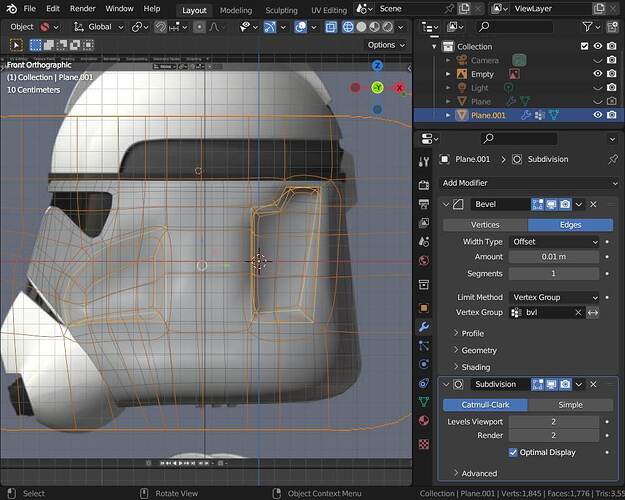Toggle Bevel modifier viewport display

551,205
